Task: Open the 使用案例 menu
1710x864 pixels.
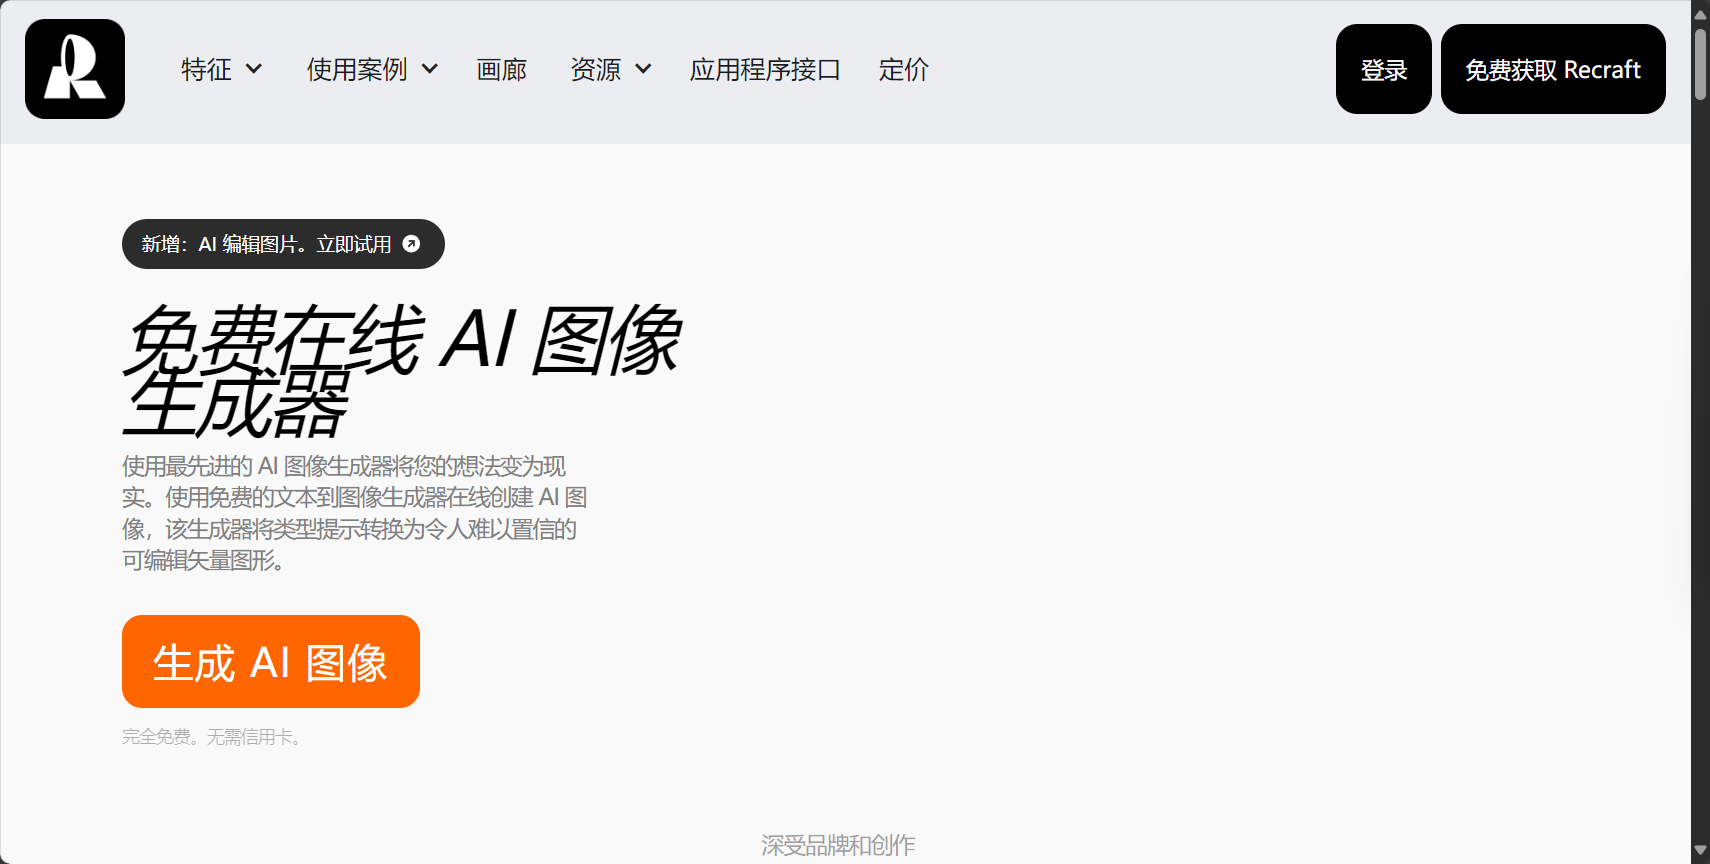Action: 372,69
